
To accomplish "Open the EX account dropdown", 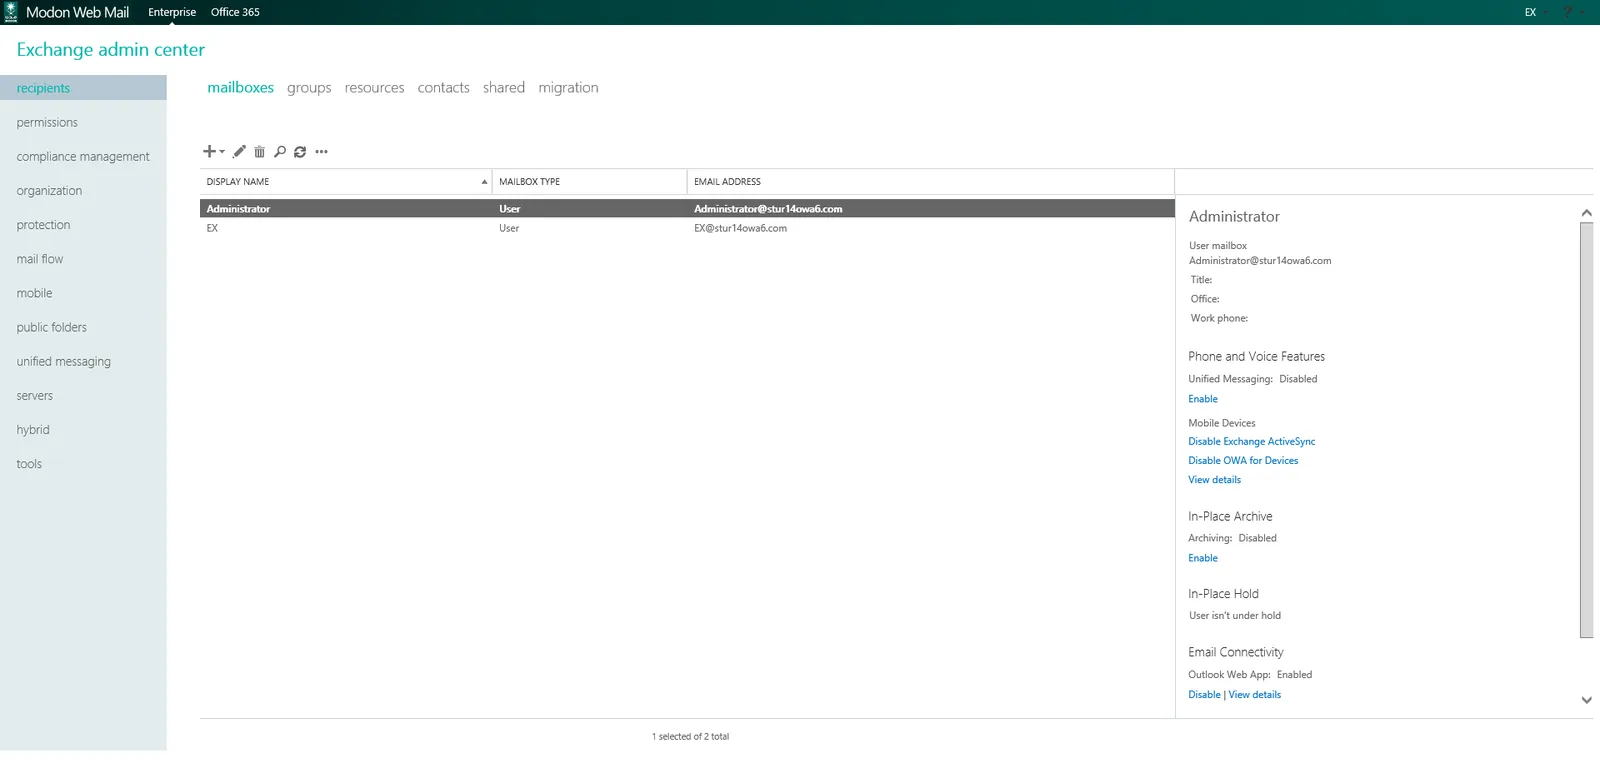I will click(x=1536, y=12).
